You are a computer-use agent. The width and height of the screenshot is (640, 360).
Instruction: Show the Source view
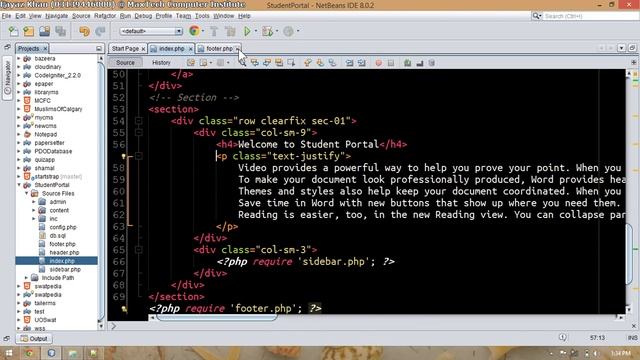click(x=125, y=63)
